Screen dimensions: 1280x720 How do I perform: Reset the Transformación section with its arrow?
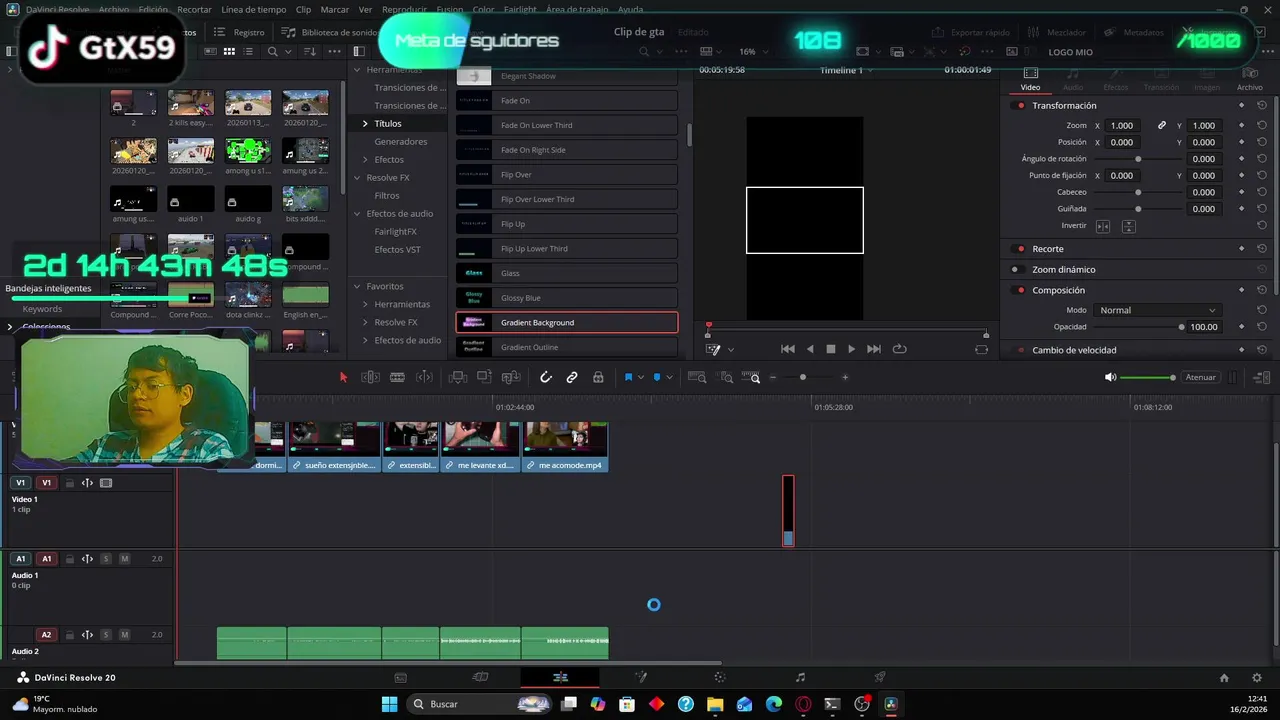(x=1262, y=105)
